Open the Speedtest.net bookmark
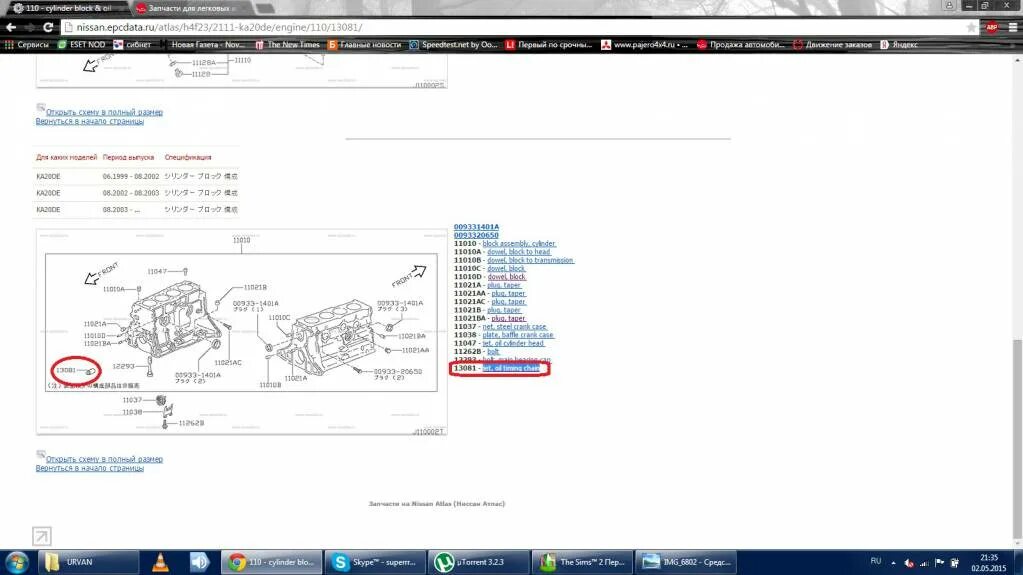The width and height of the screenshot is (1023, 575). tap(453, 45)
